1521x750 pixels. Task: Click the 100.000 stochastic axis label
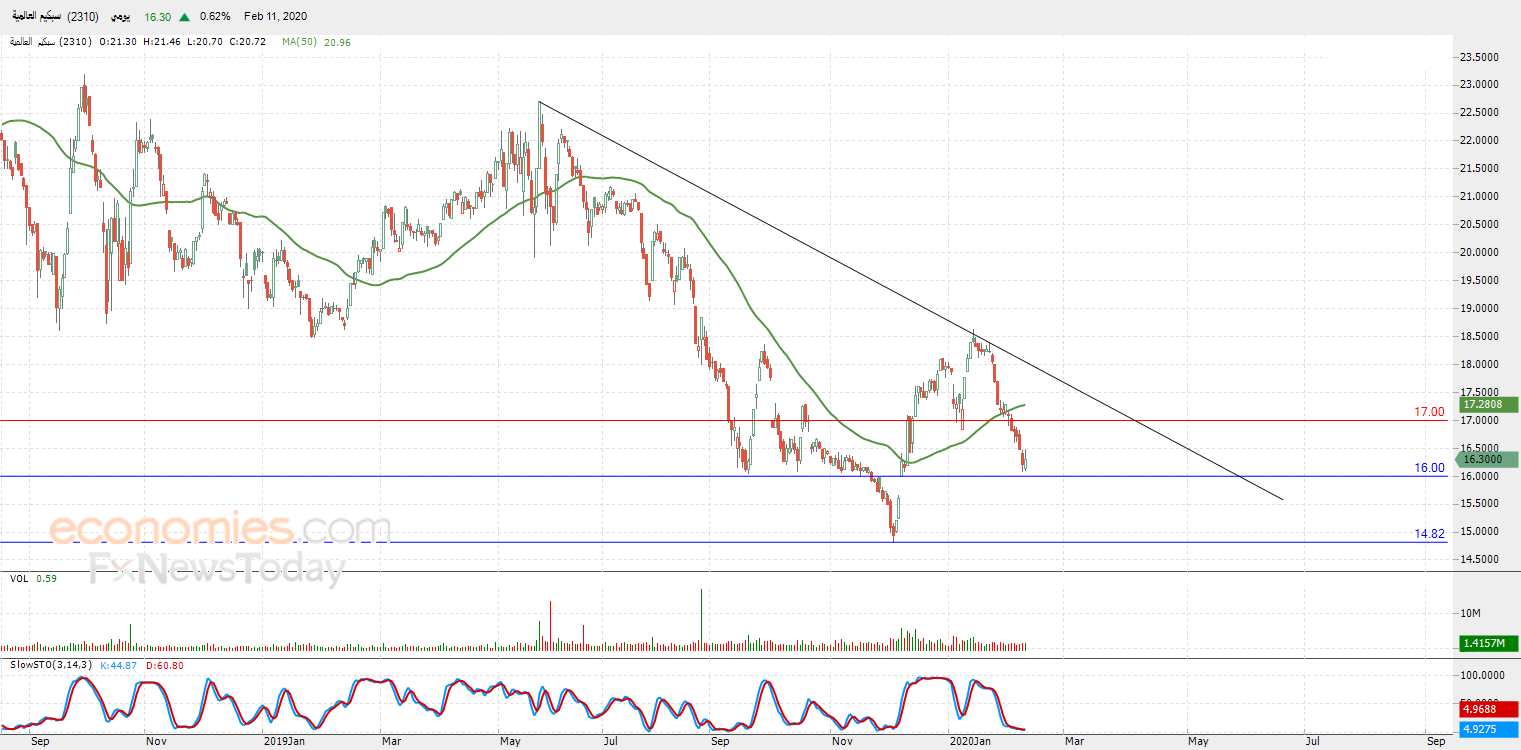pyautogui.click(x=1483, y=677)
